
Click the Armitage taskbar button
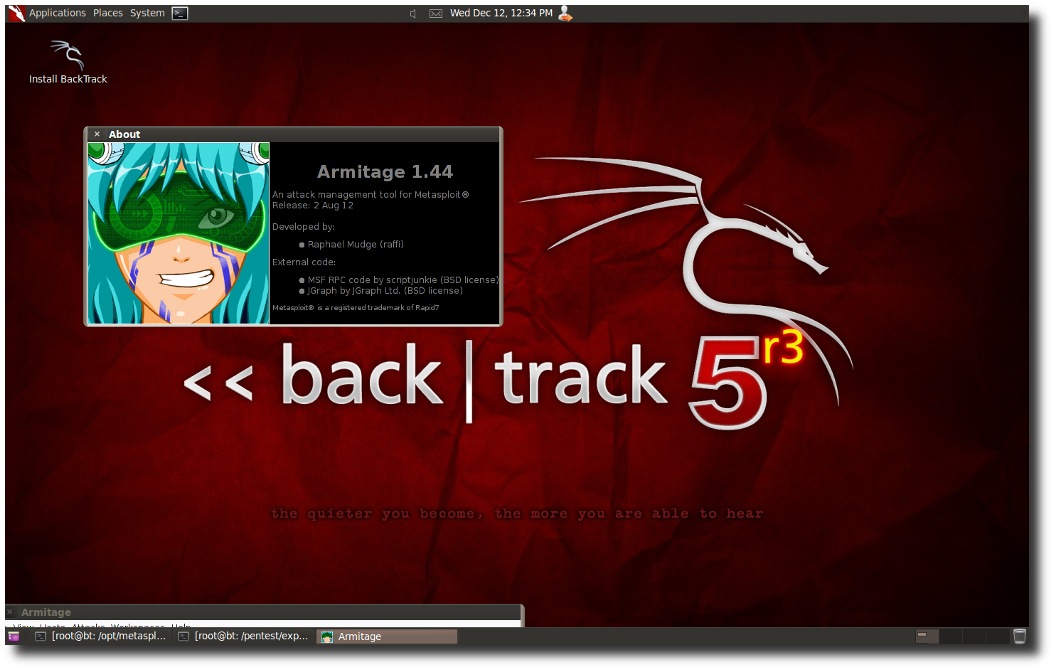(387, 636)
